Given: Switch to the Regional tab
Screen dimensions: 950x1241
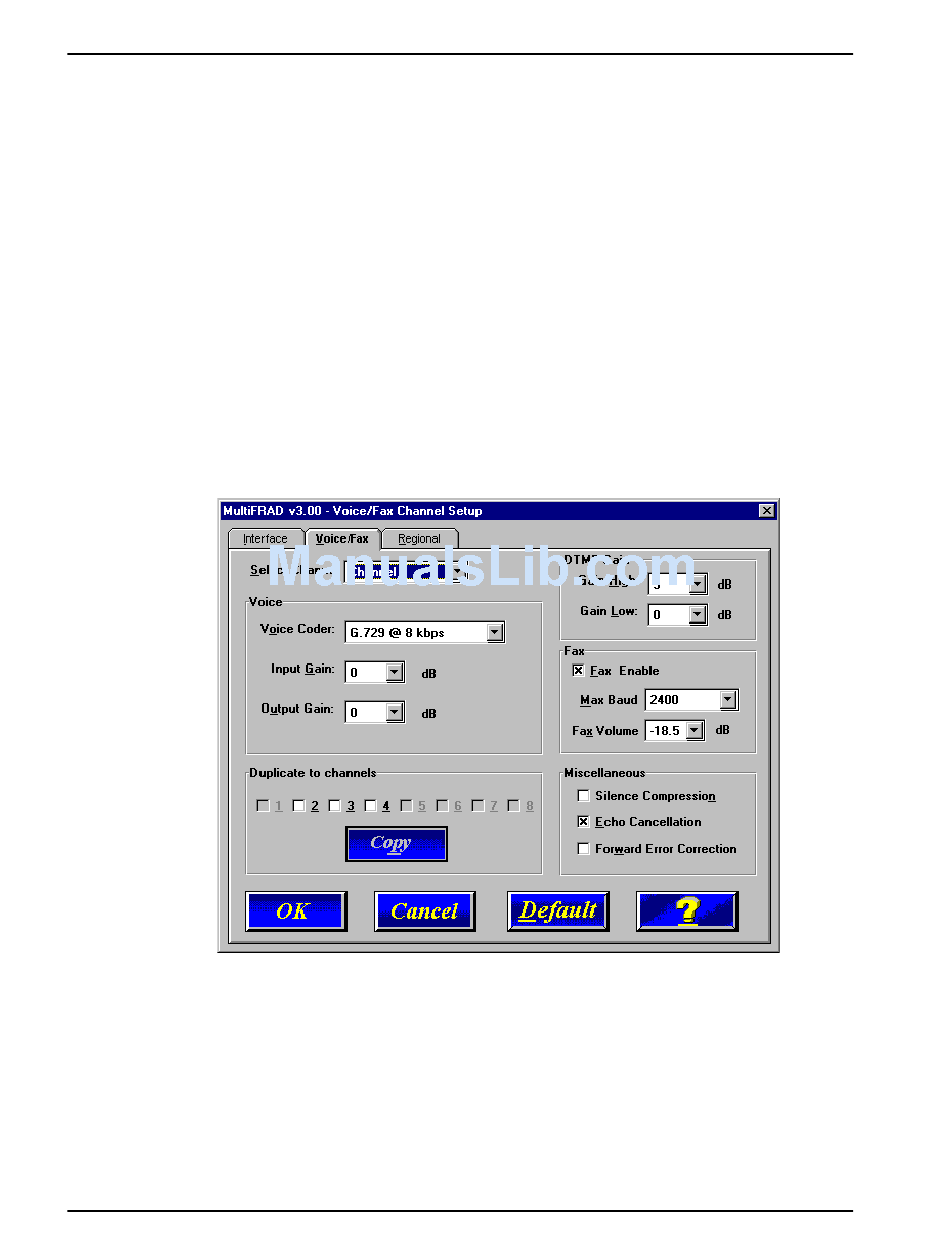Looking at the screenshot, I should tap(419, 539).
